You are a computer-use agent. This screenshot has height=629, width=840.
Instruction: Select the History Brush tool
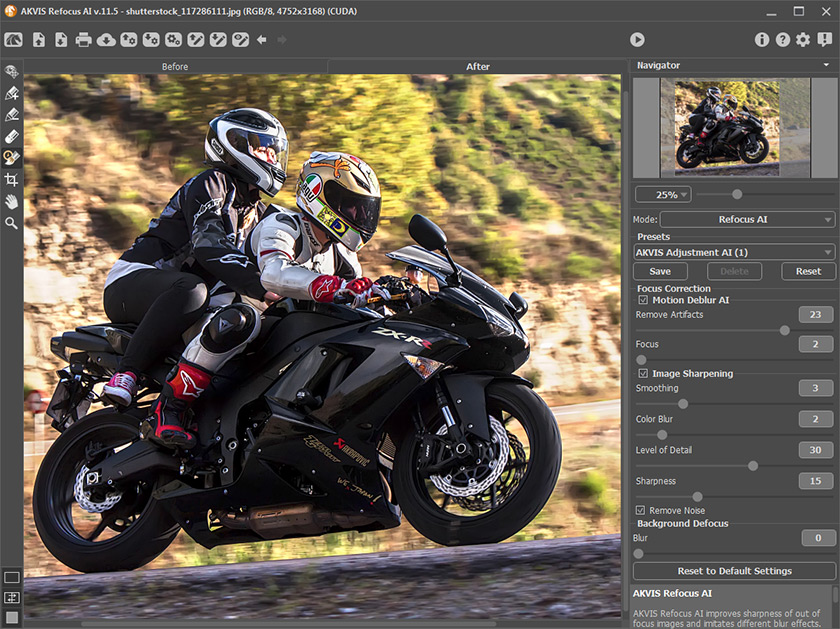12,158
